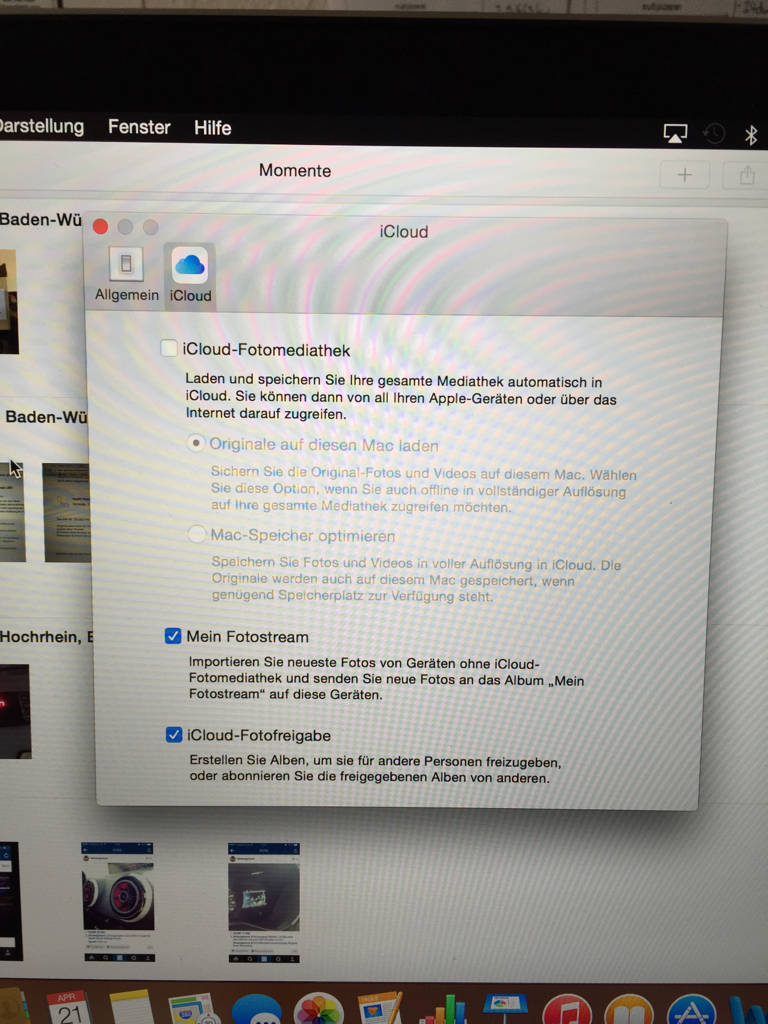Switch to the Allgemein preferences tab
This screenshot has height=1024, width=768.
click(x=127, y=275)
